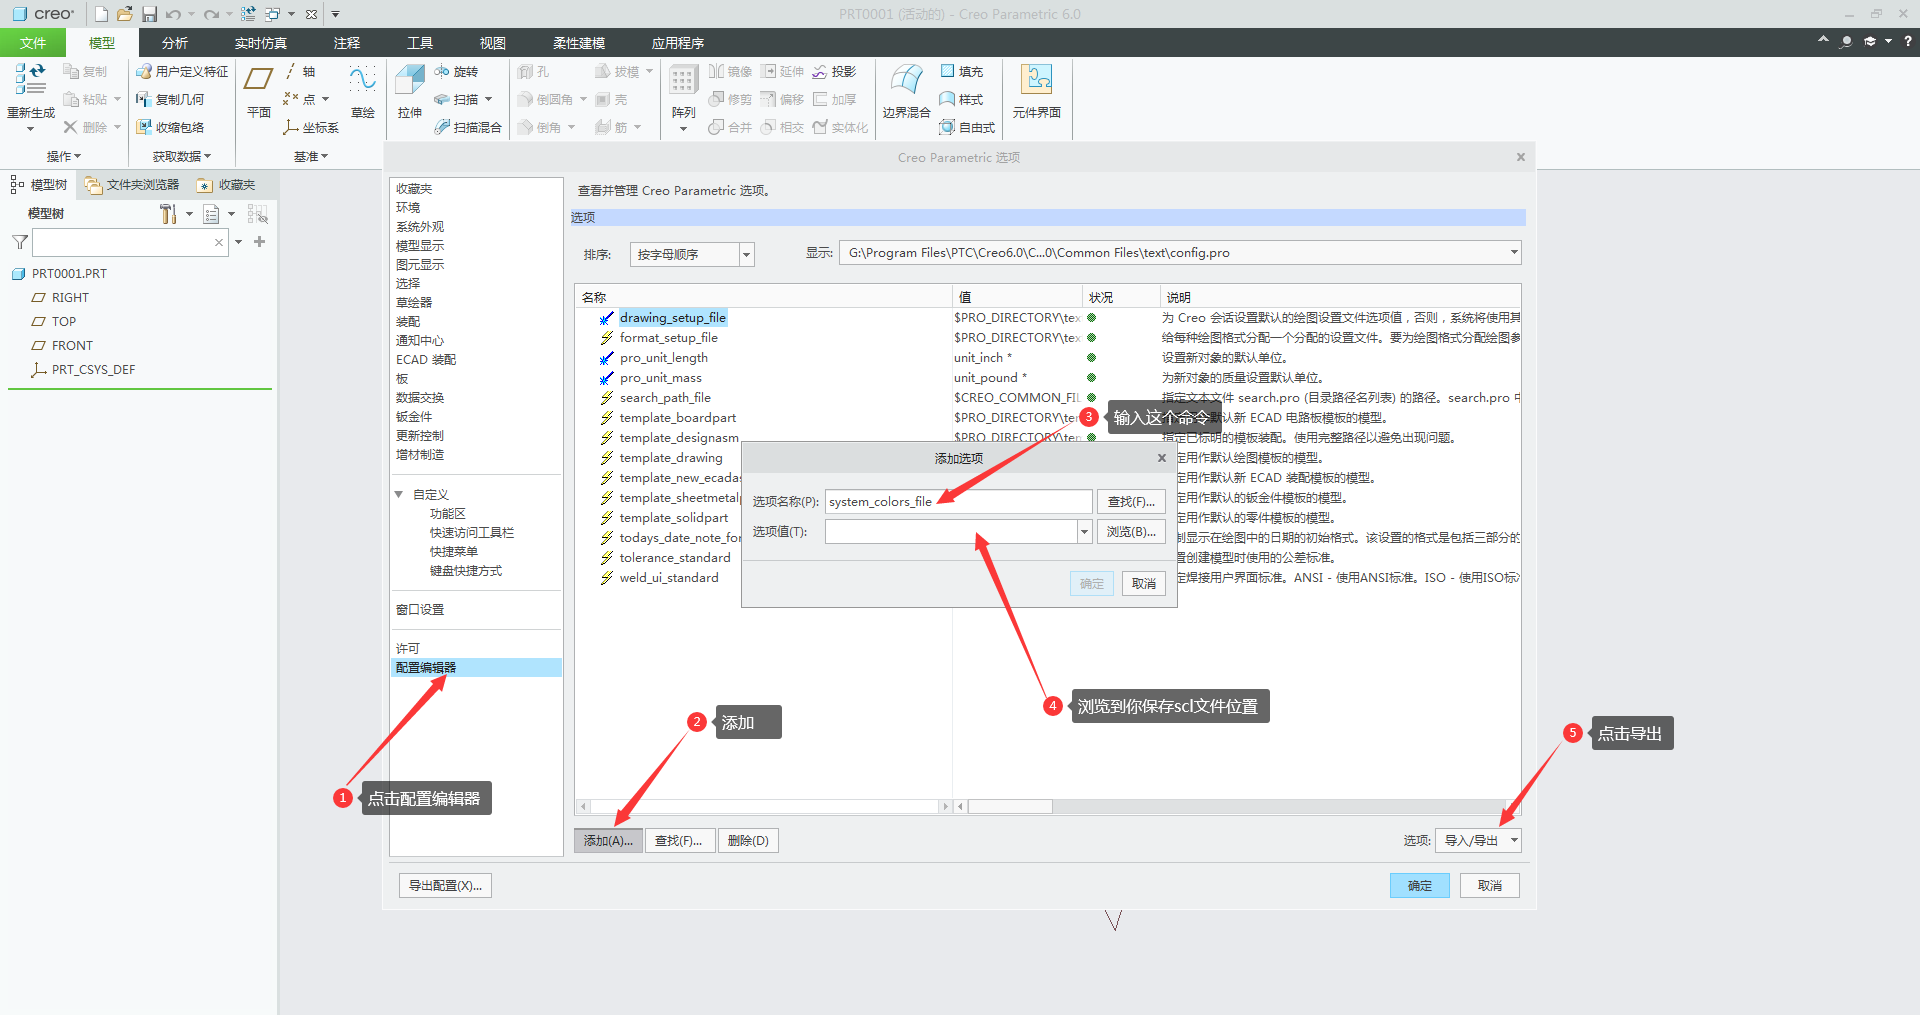Image resolution: width=1920 pixels, height=1015 pixels.
Task: Click the 导出配置(X)... button
Action: [445, 886]
